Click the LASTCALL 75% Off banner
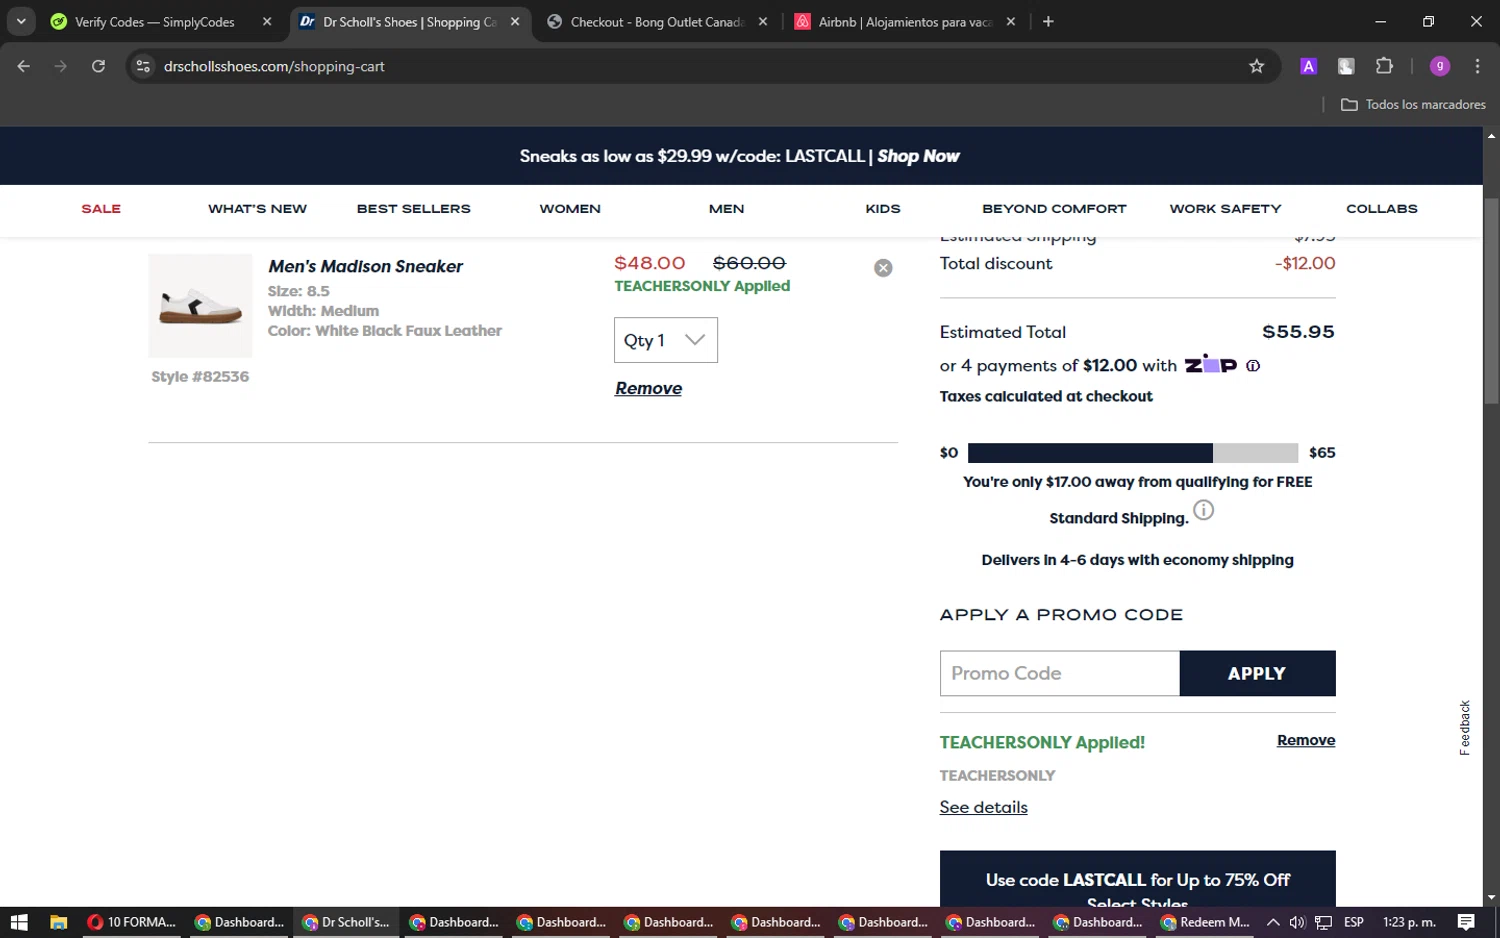1500x938 pixels. pyautogui.click(x=1137, y=879)
